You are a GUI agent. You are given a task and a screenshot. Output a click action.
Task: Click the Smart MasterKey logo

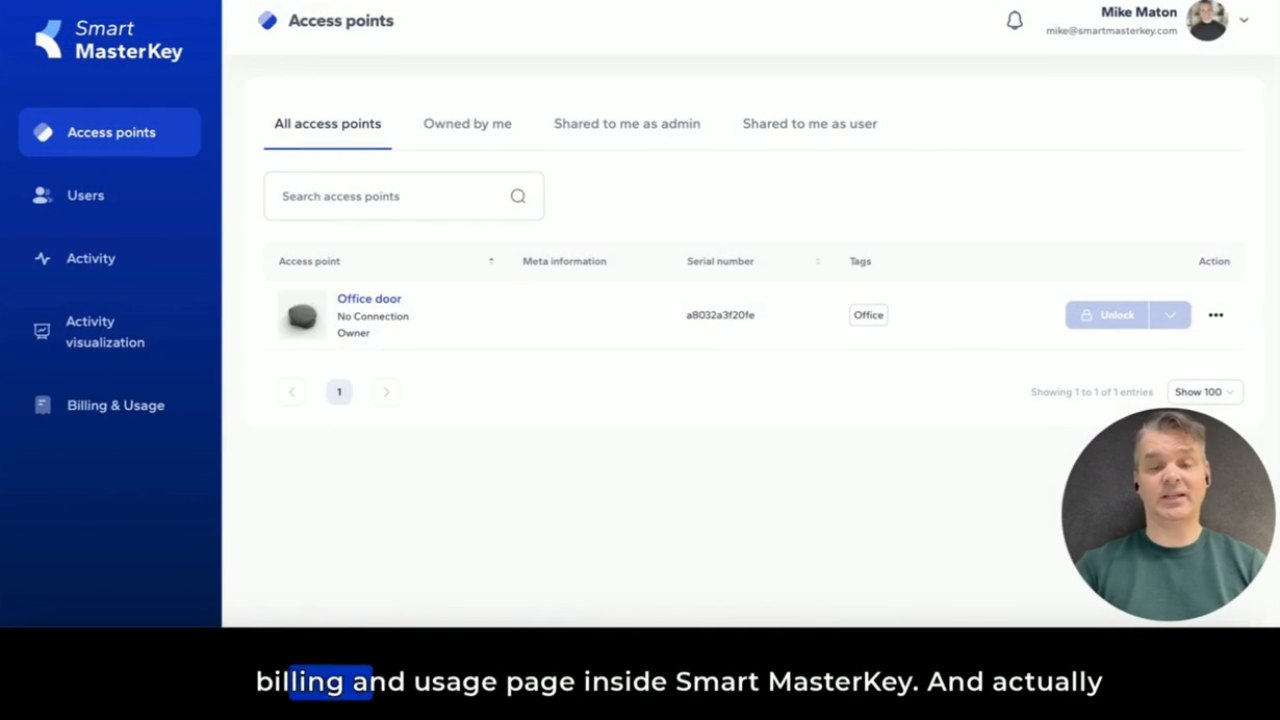[109, 40]
